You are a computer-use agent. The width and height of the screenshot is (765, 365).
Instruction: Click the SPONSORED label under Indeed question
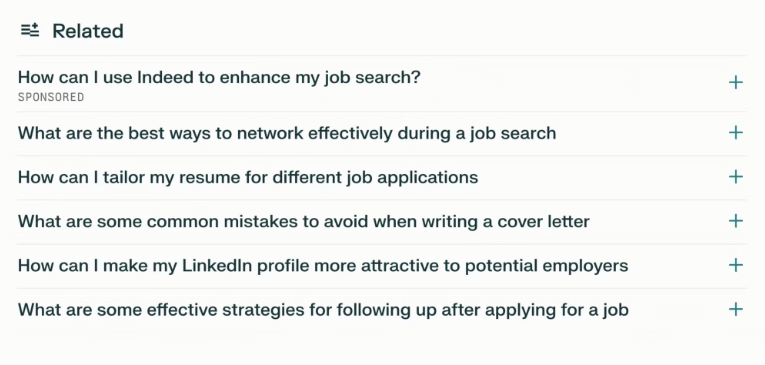point(51,97)
